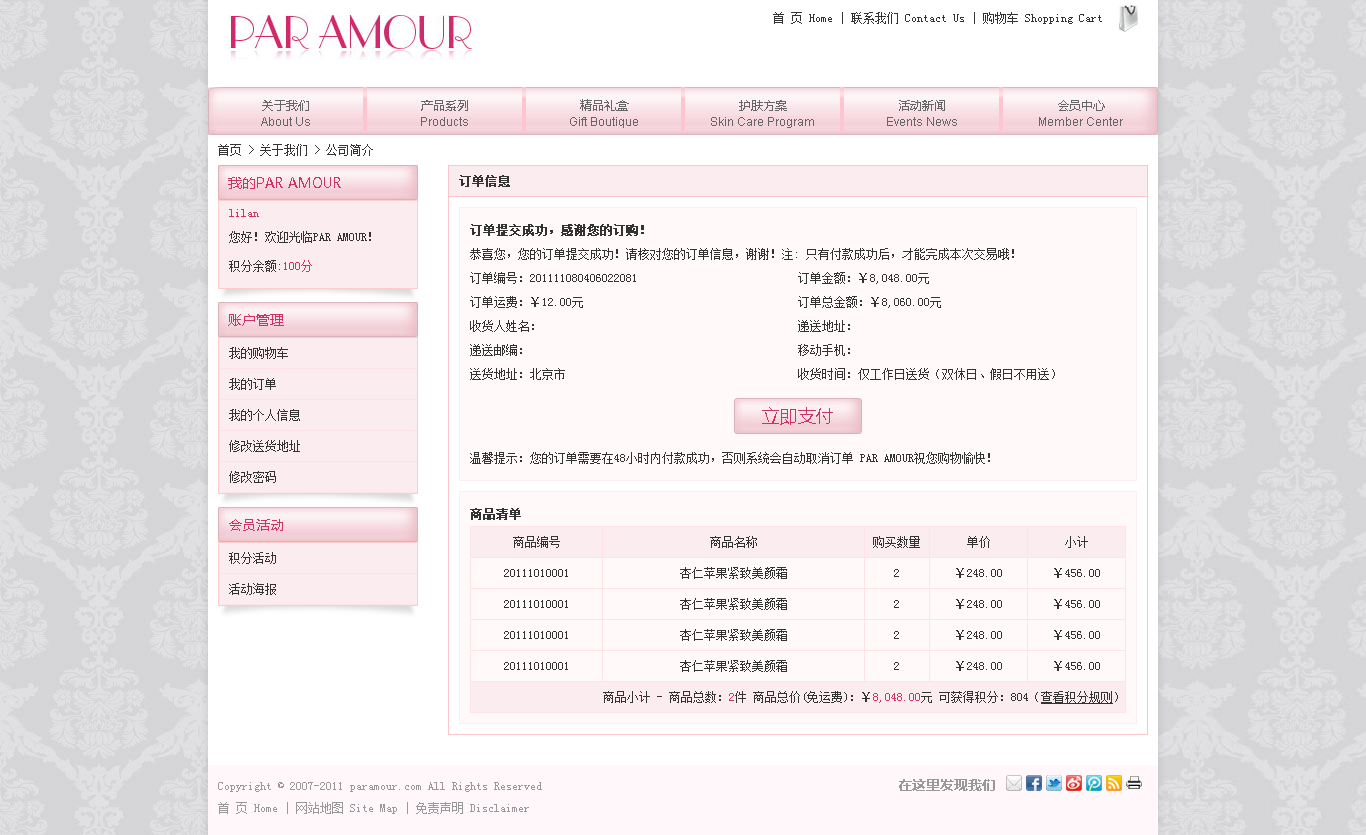Click the PAR AMOUR logo
The width and height of the screenshot is (1366, 835).
coord(351,35)
